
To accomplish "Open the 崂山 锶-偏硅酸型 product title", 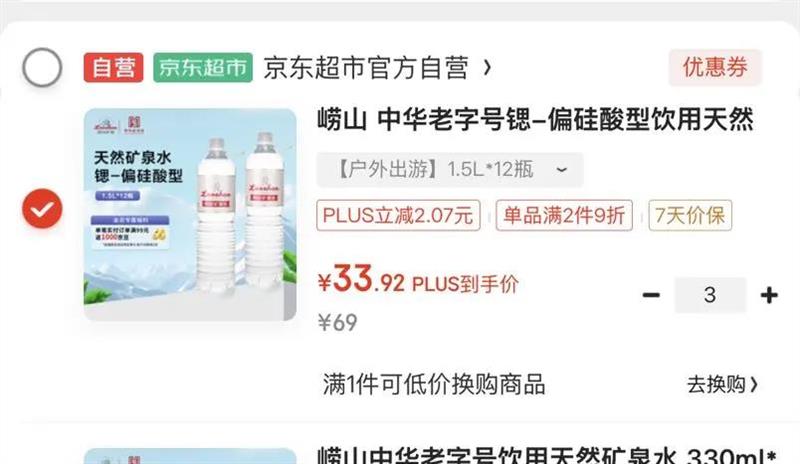I will tap(535, 120).
